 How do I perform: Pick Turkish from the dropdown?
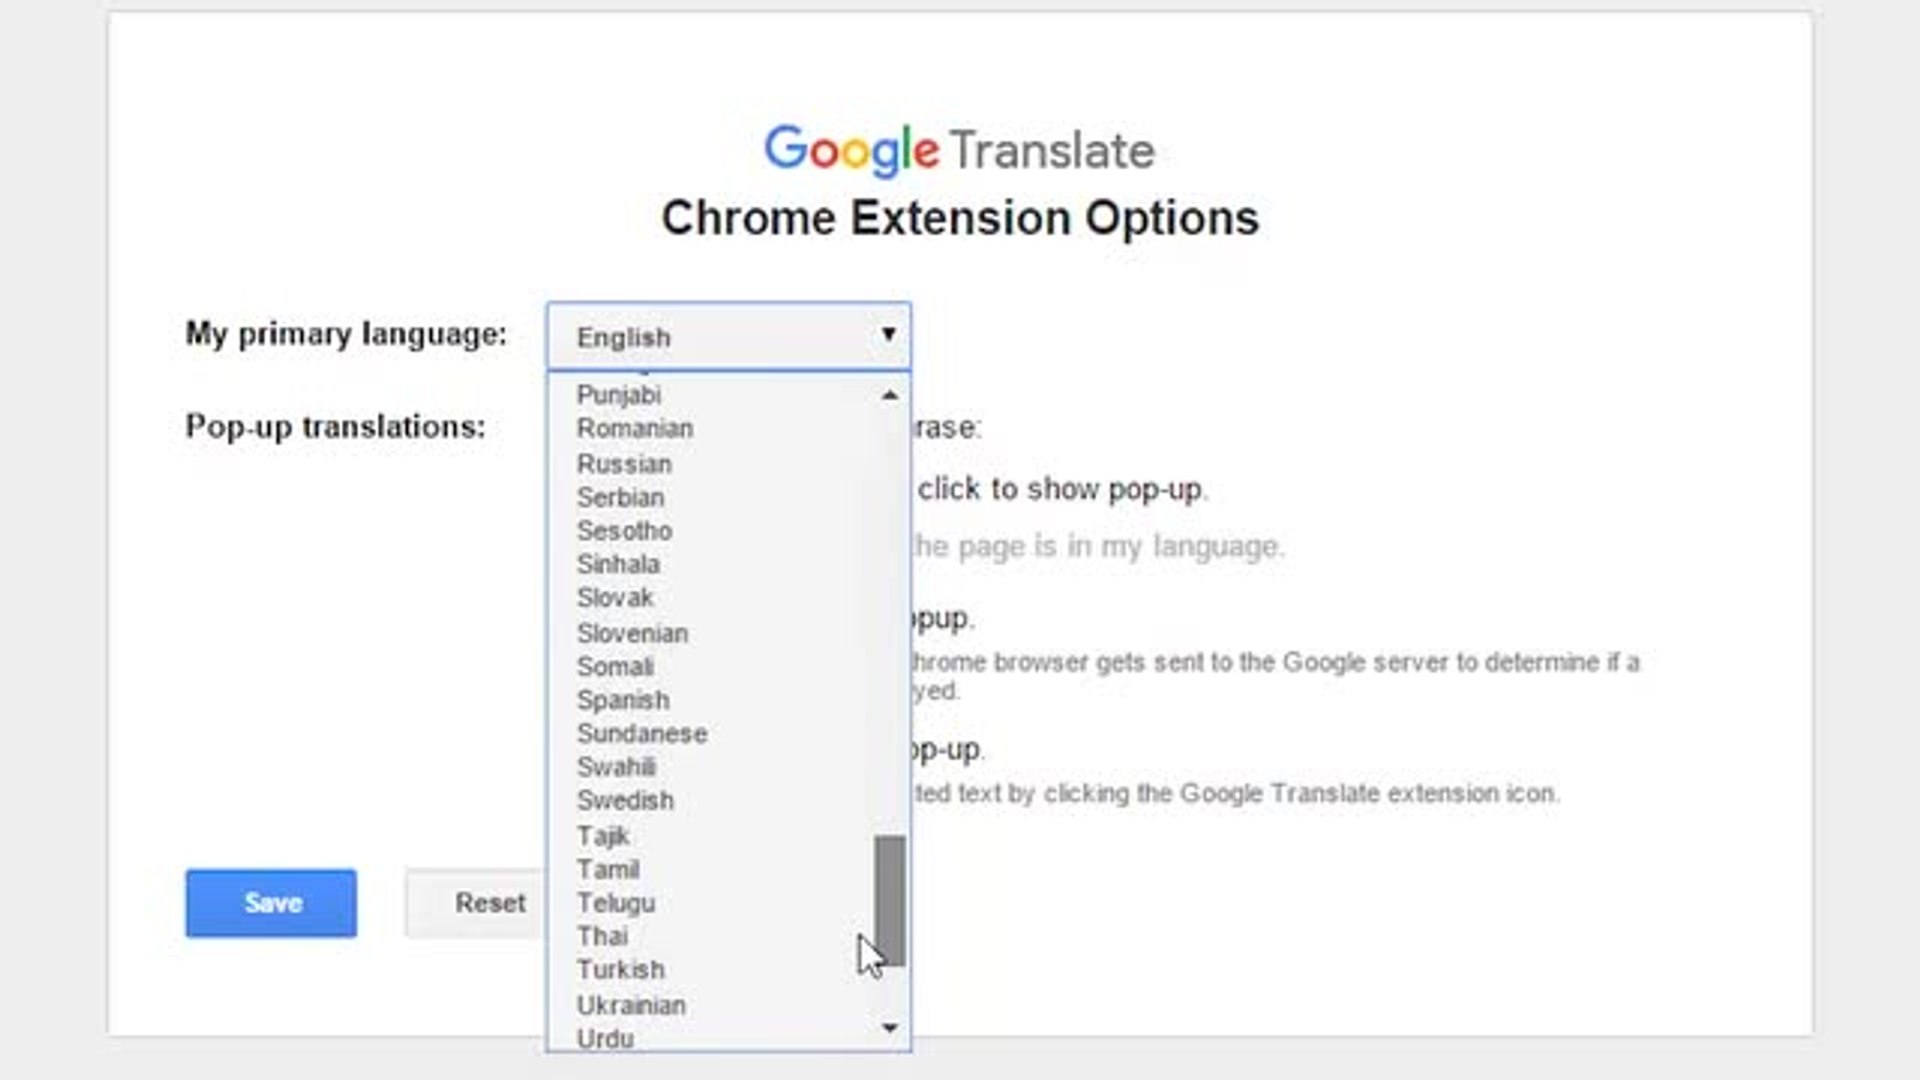(620, 969)
